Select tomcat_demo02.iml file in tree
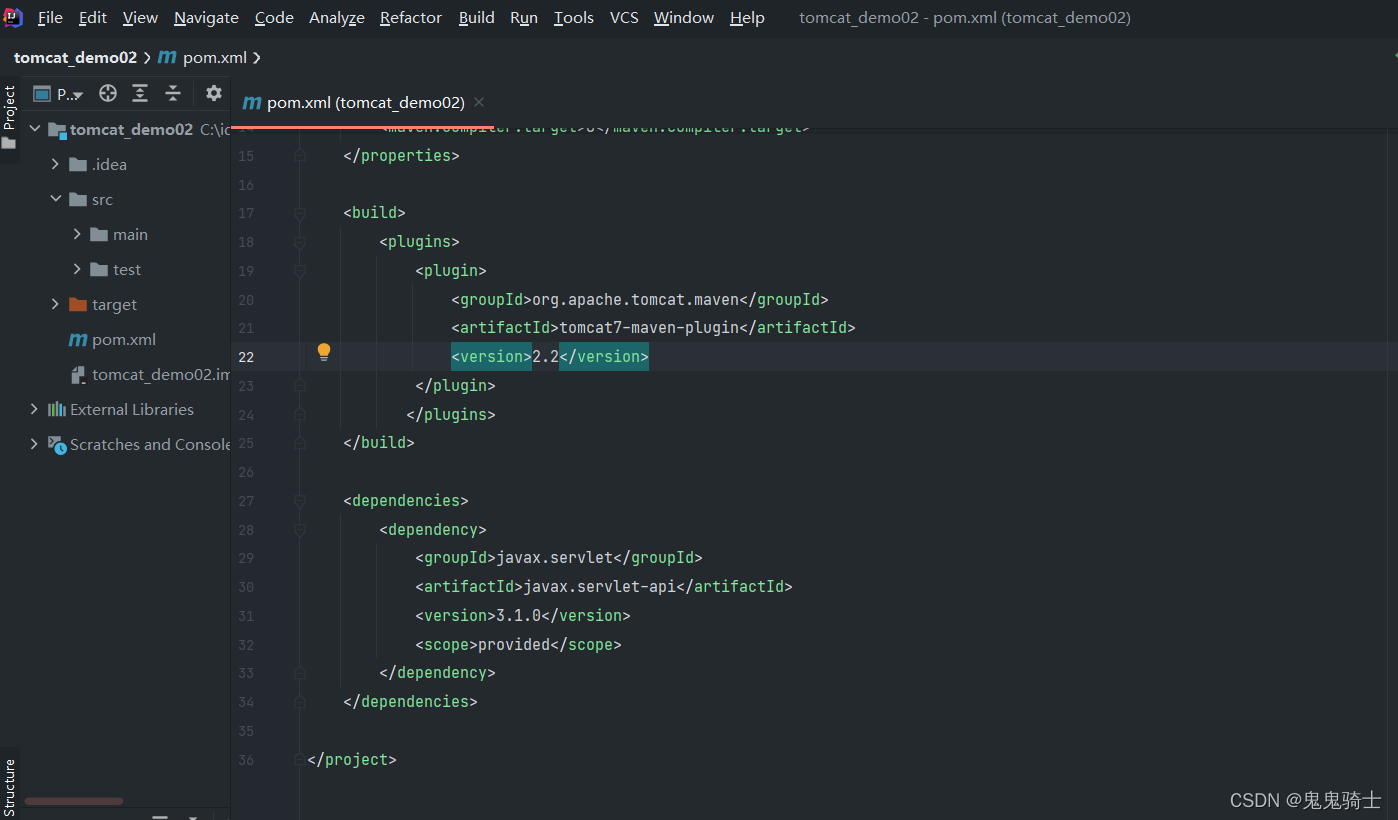 [150, 374]
